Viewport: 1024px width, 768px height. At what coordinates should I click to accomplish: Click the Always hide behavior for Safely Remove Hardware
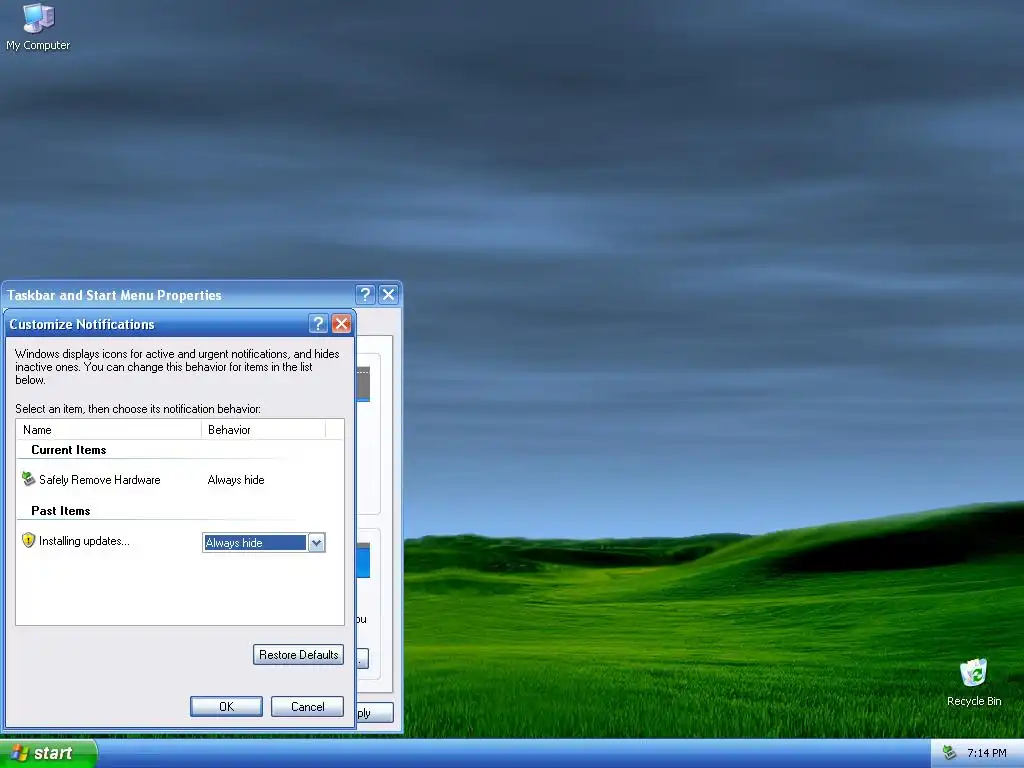(236, 479)
